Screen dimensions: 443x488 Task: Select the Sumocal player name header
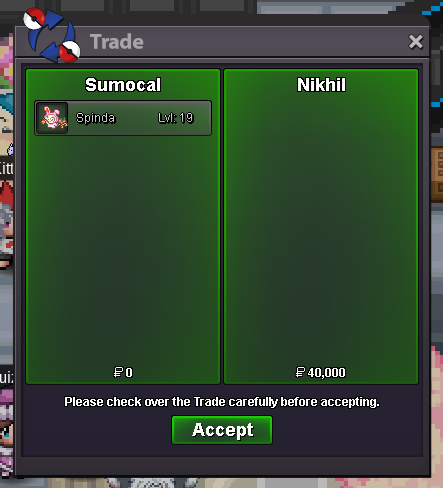click(123, 85)
